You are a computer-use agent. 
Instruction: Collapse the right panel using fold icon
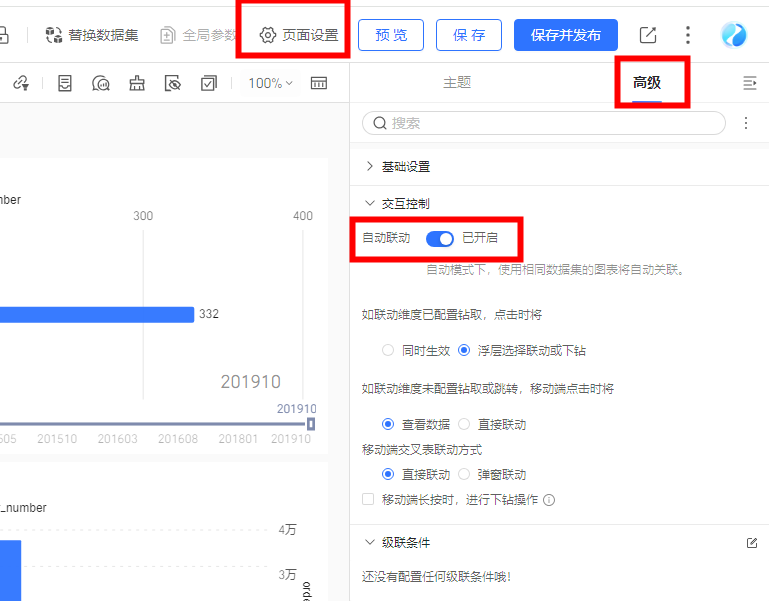pyautogui.click(x=749, y=83)
